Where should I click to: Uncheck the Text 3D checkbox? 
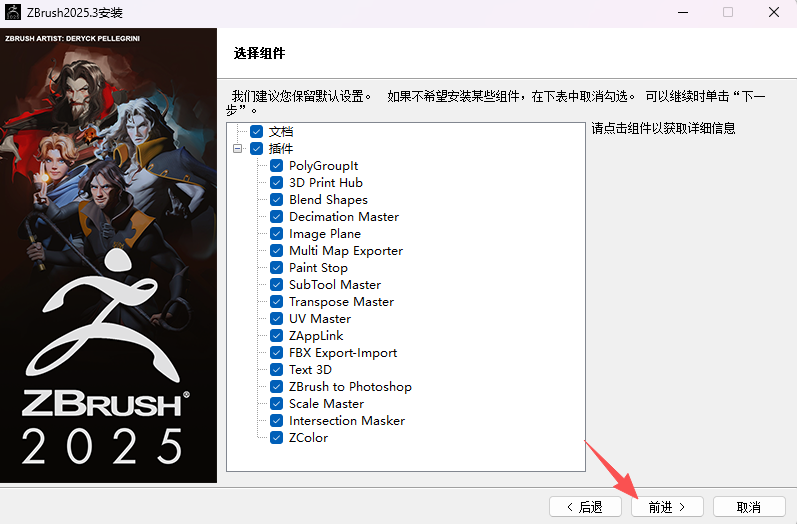277,369
